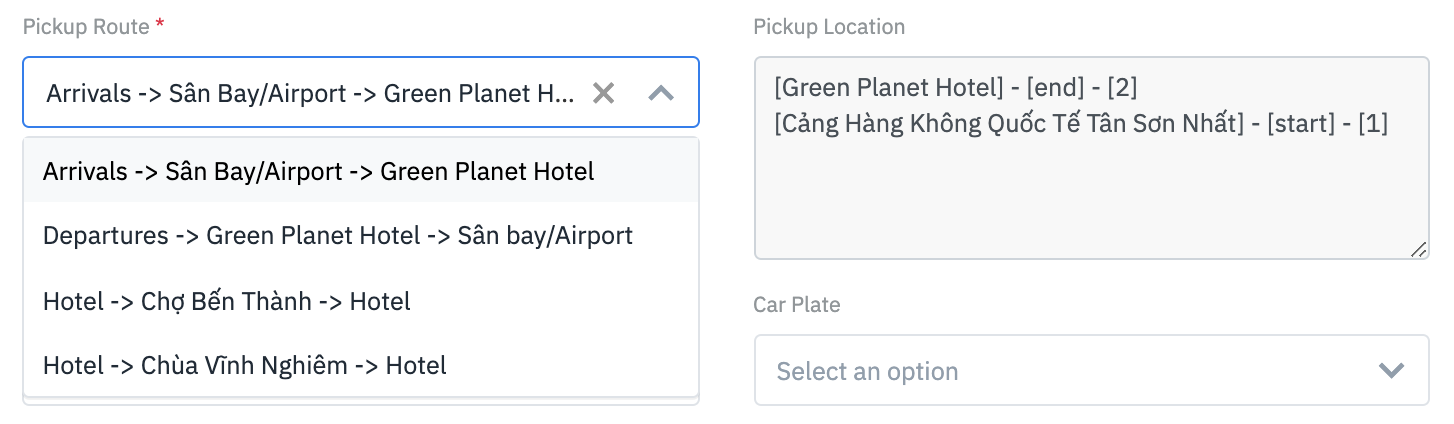Screen dimensions: 1454x424
Task: Click inside the Pickup Route combo box text
Action: (x=310, y=93)
